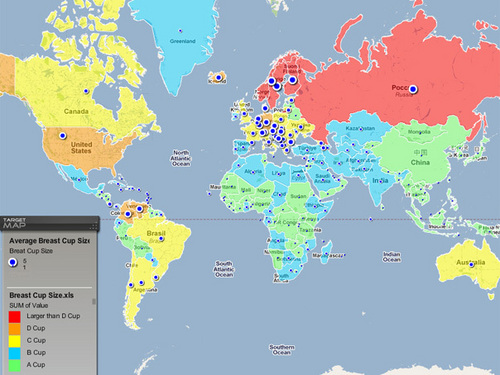The width and height of the screenshot is (500, 375).
Task: Select the marker on Brasil
Action: [161, 238]
